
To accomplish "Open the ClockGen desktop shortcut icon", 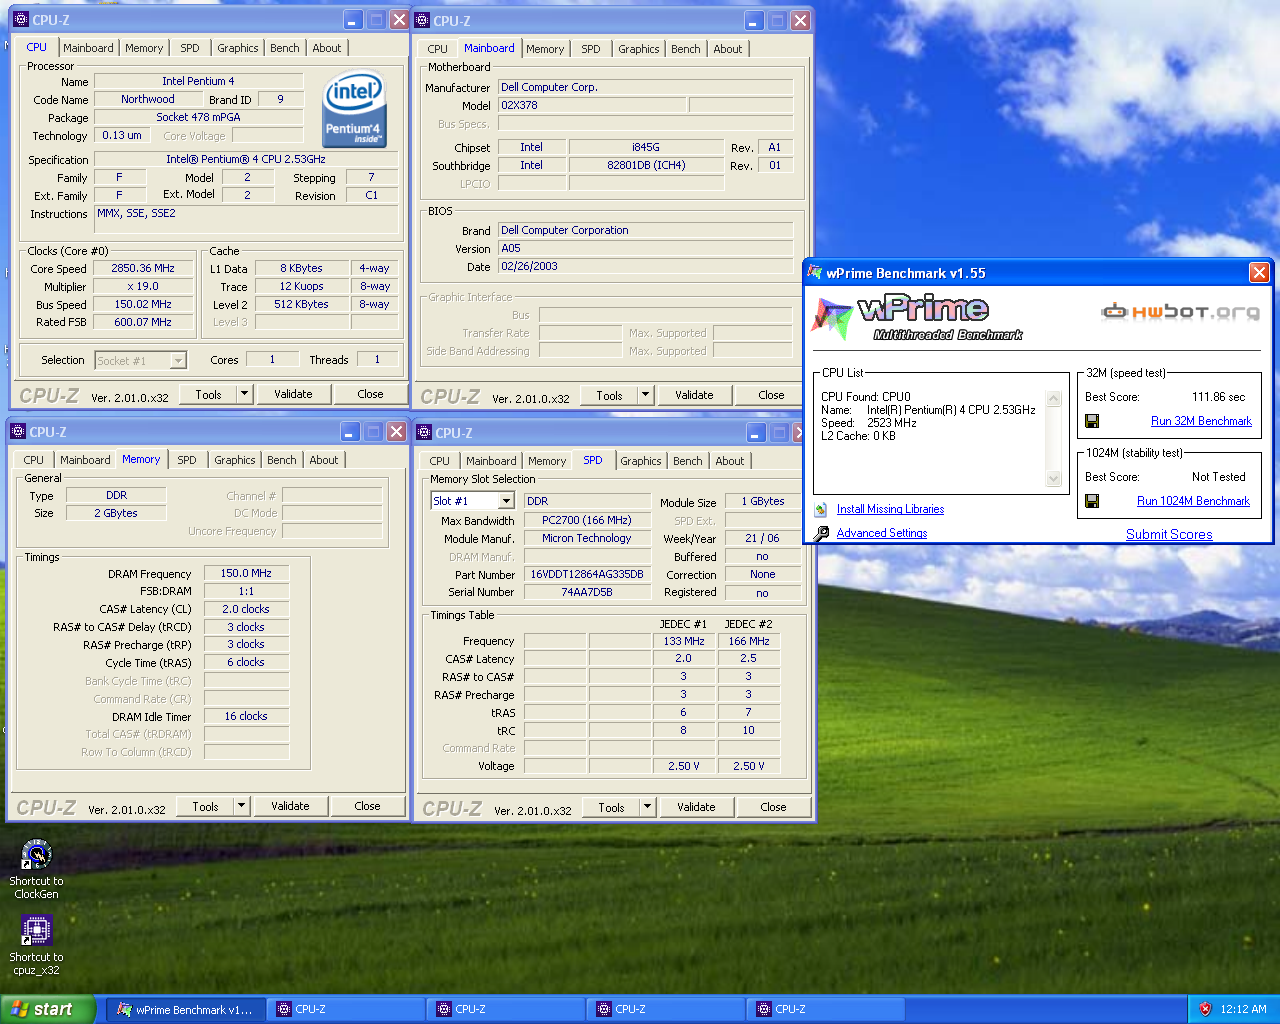I will [x=36, y=856].
